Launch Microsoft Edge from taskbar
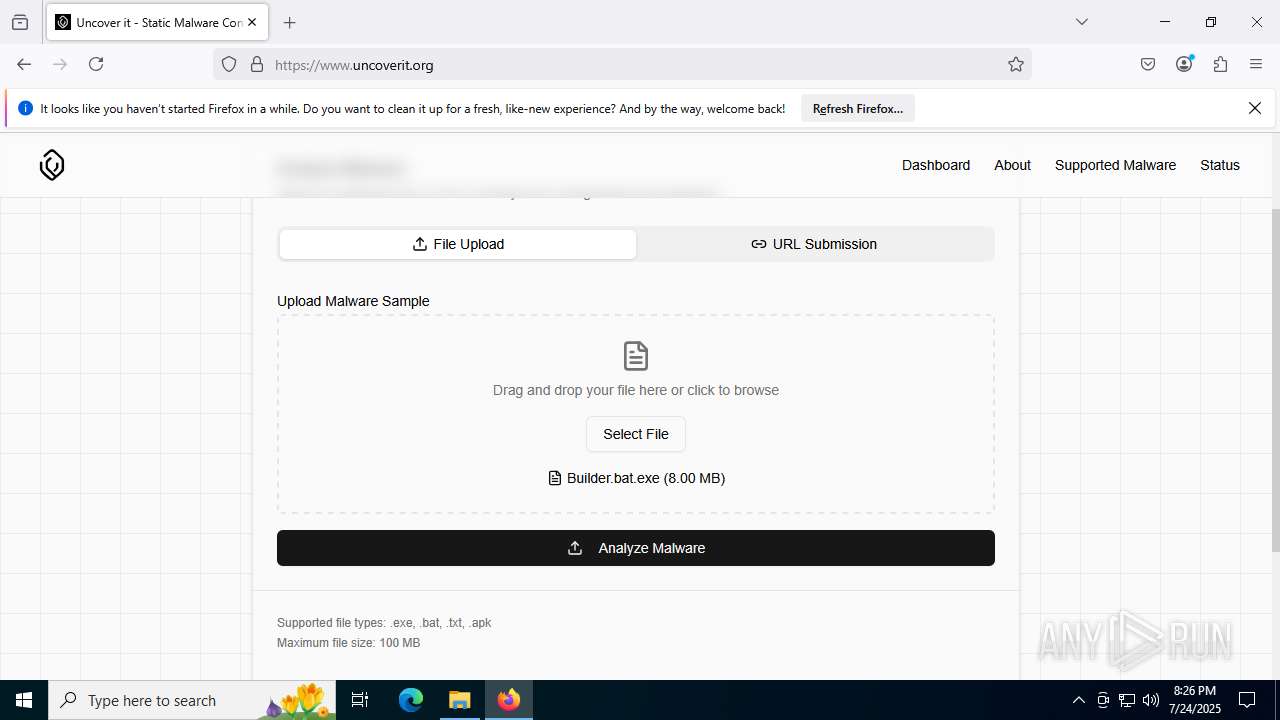This screenshot has height=720, width=1280. tap(411, 700)
